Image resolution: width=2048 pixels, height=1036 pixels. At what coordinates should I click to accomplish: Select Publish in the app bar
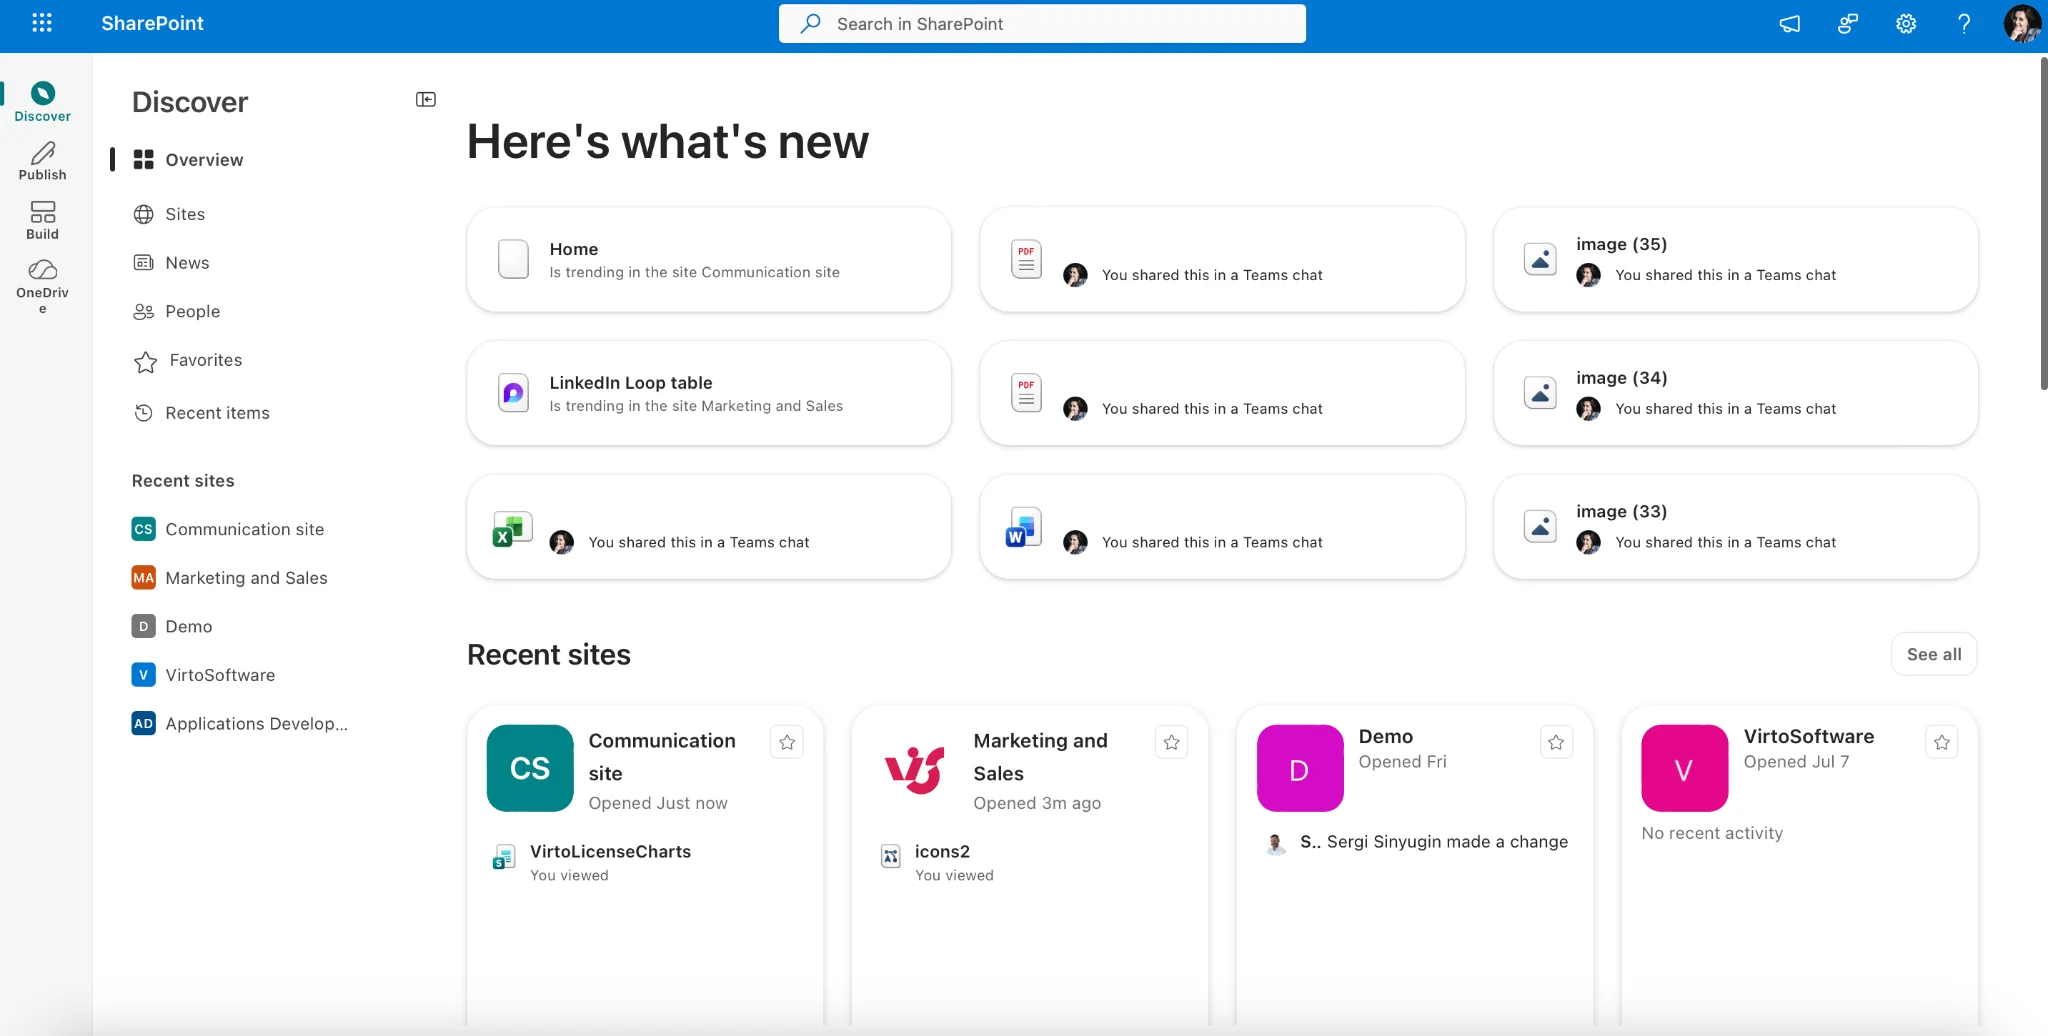coord(42,161)
